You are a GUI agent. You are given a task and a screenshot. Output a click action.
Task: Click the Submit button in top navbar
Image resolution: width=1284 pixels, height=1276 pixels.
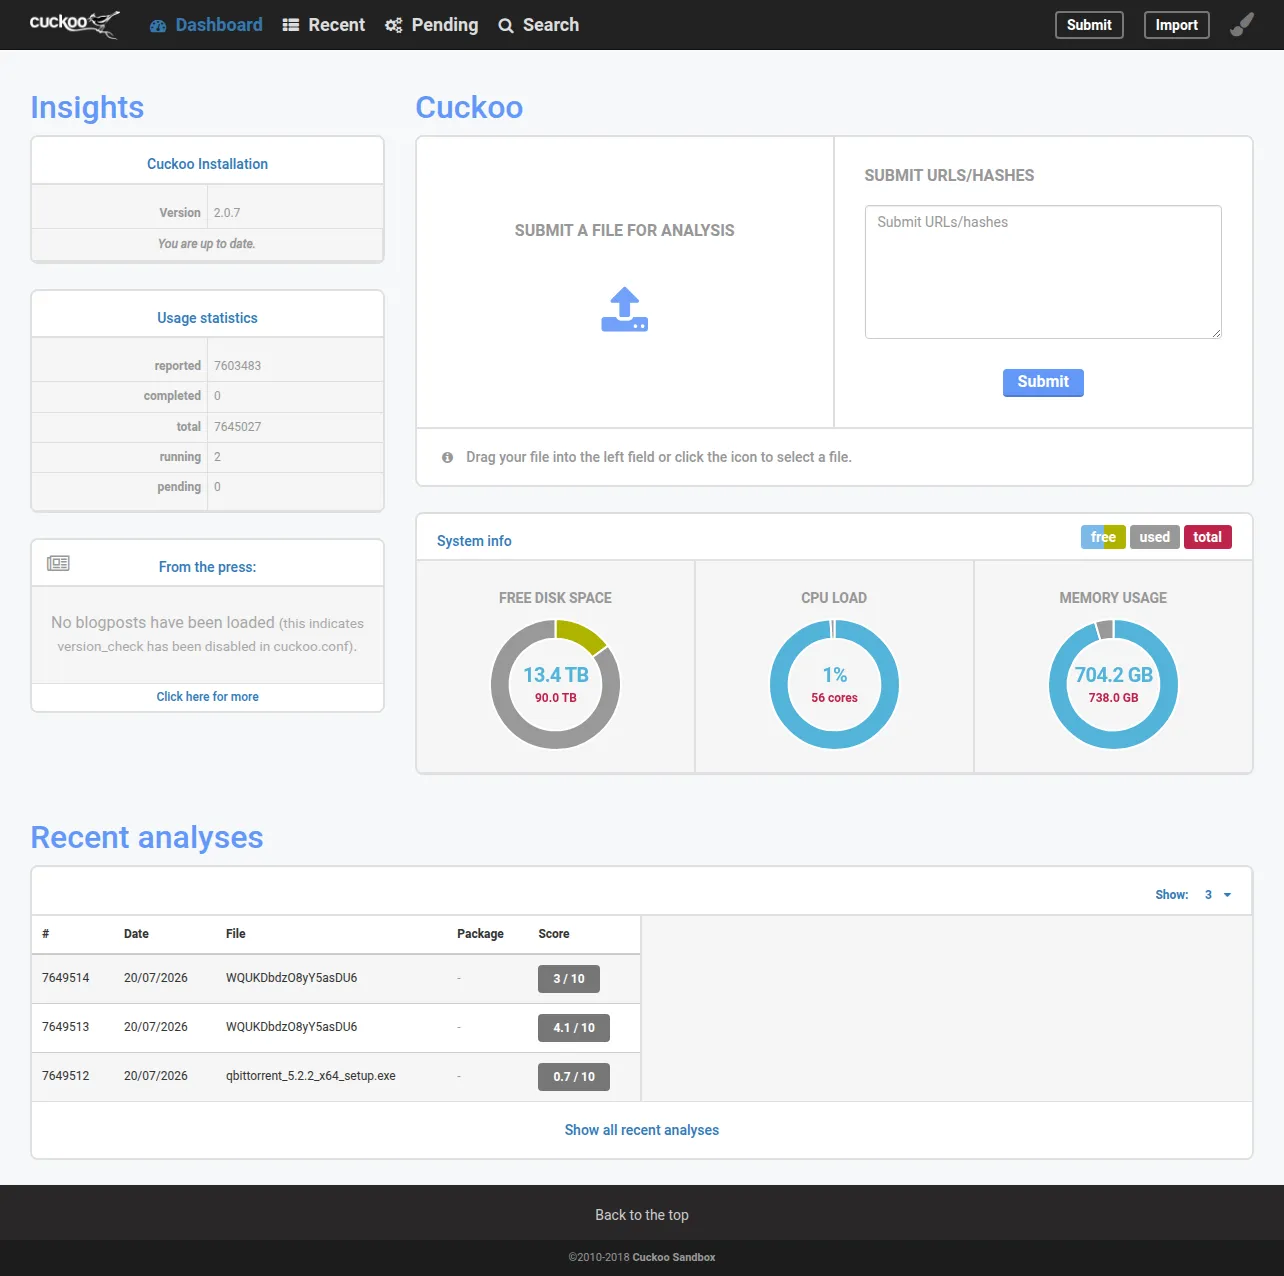click(x=1089, y=25)
